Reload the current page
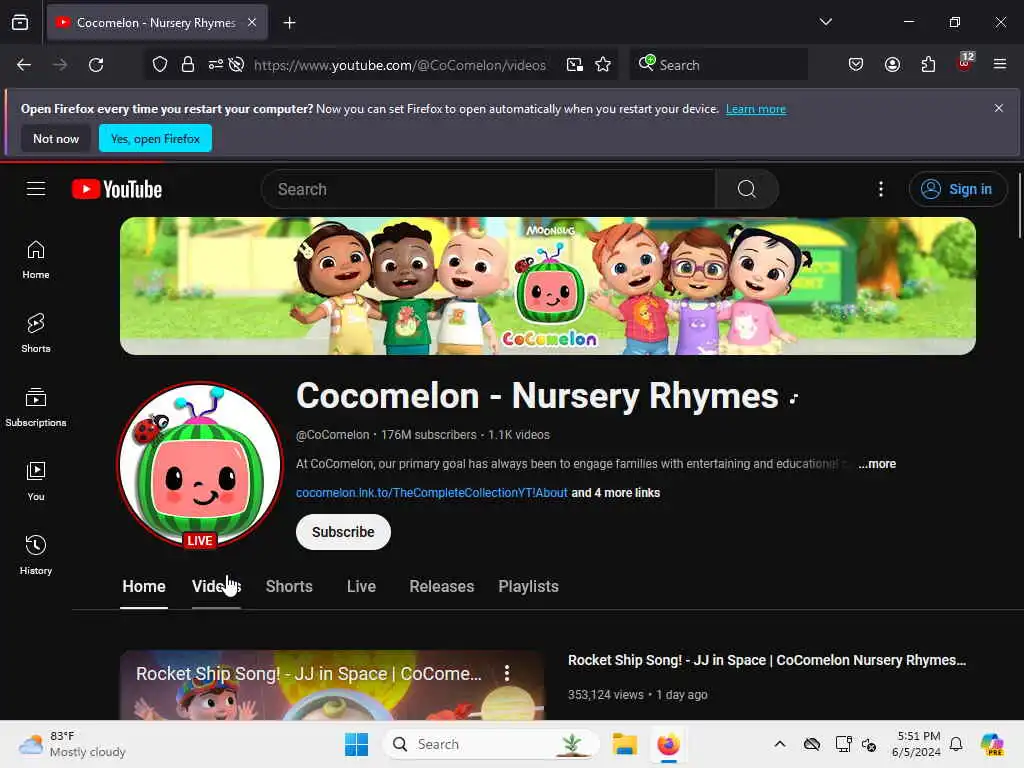 [96, 65]
